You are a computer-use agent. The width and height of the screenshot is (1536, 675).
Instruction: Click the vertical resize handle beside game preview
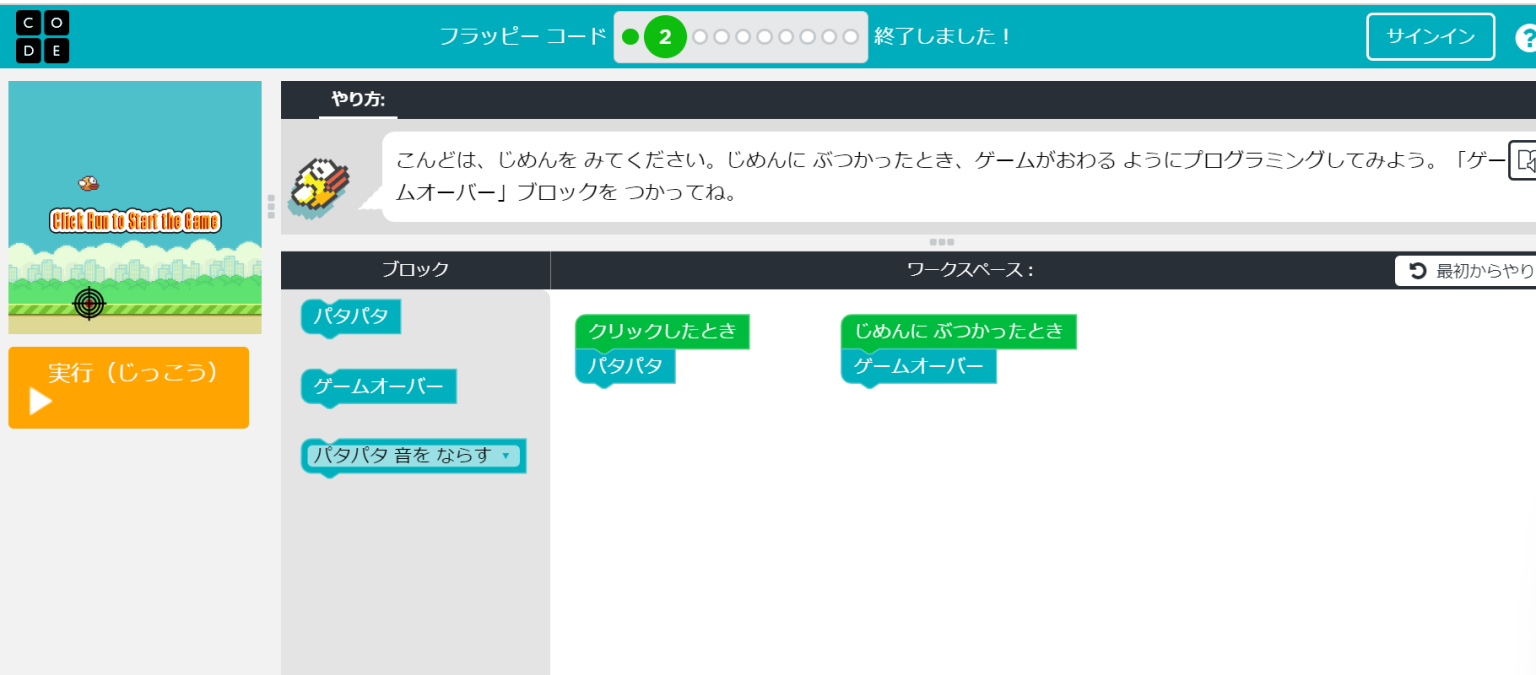271,207
